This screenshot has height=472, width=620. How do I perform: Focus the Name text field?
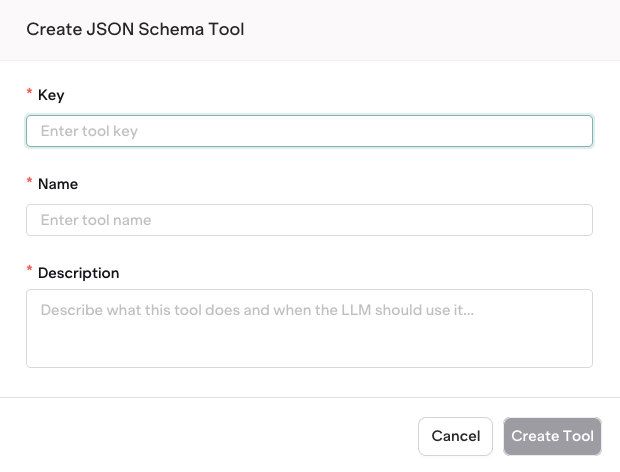(309, 220)
